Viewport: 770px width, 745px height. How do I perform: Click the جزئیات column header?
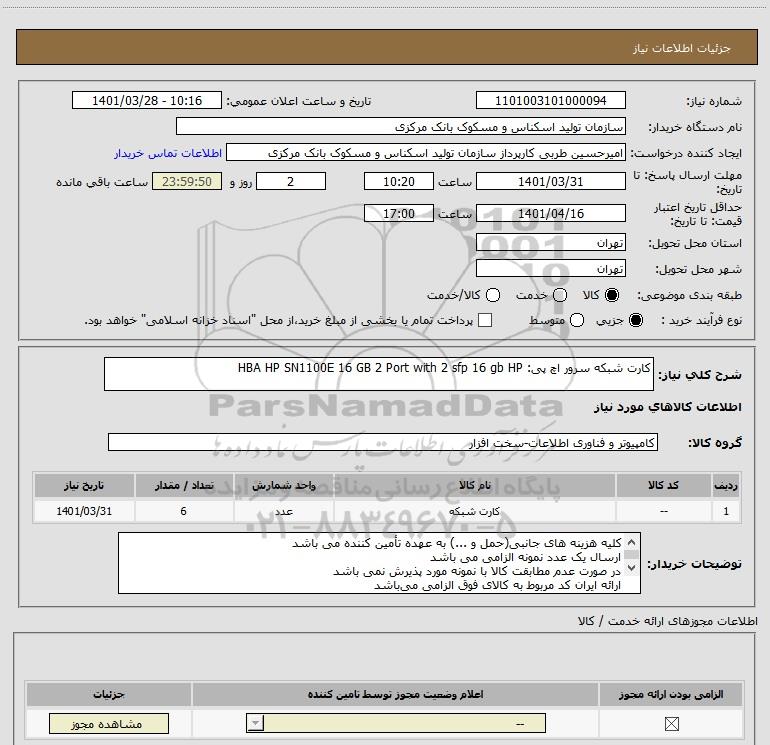click(109, 694)
